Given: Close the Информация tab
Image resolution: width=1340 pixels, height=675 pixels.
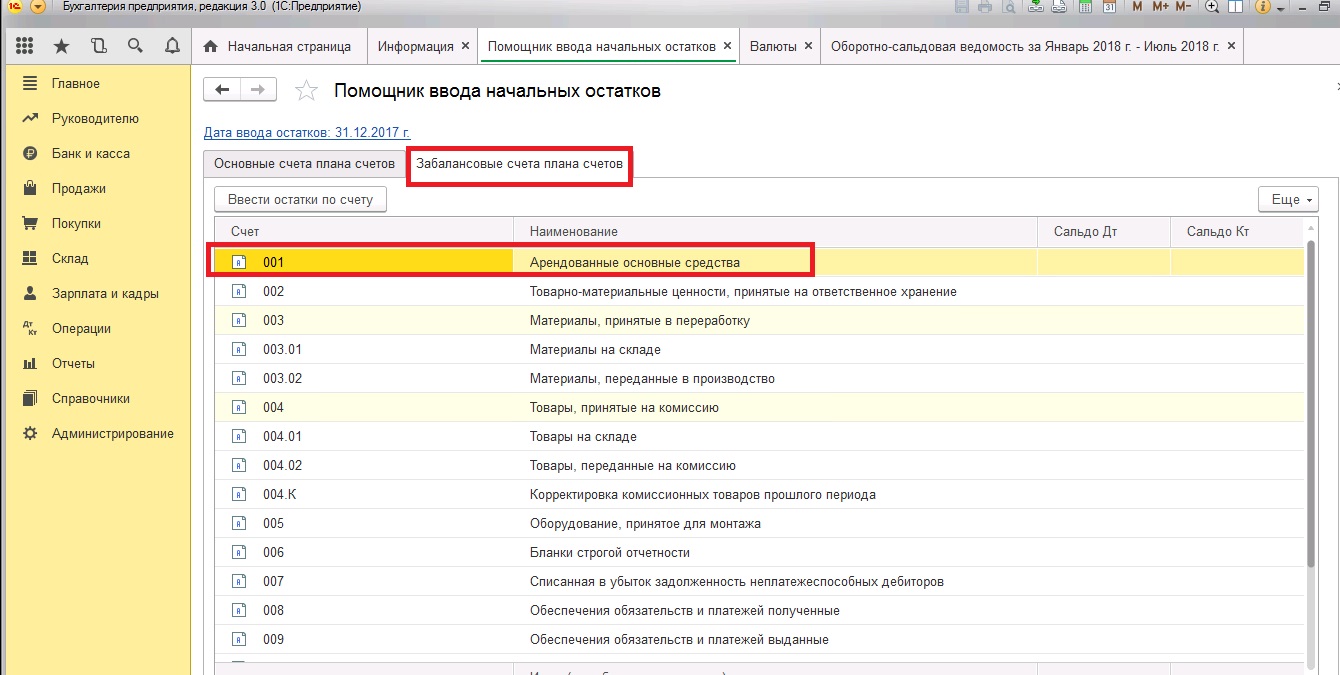Looking at the screenshot, I should [x=465, y=46].
